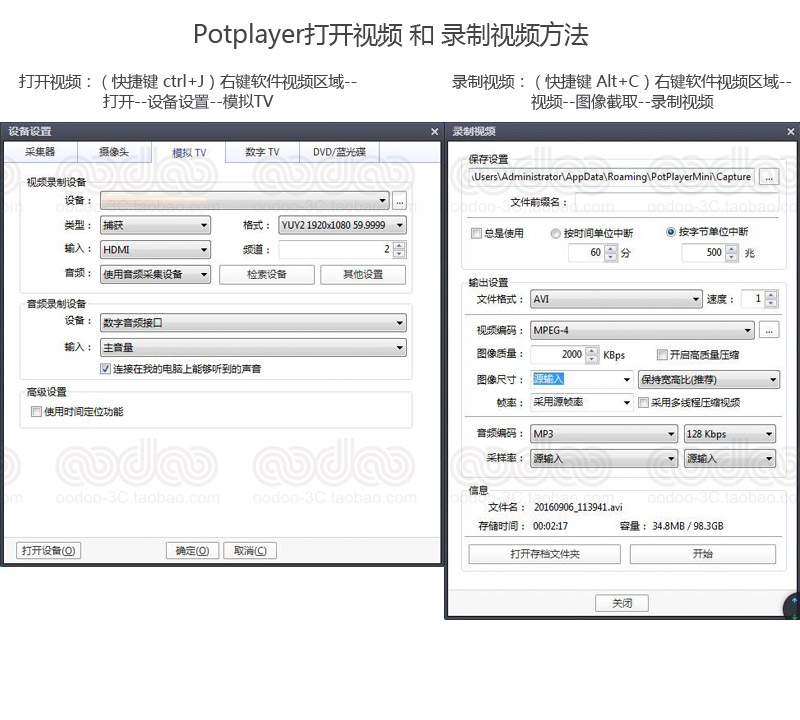Browse save folder with ellipsis button
The image size is (800, 720).
click(769, 177)
